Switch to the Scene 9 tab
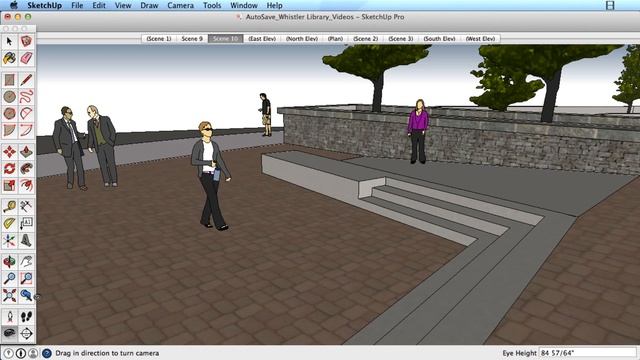 pyautogui.click(x=192, y=38)
